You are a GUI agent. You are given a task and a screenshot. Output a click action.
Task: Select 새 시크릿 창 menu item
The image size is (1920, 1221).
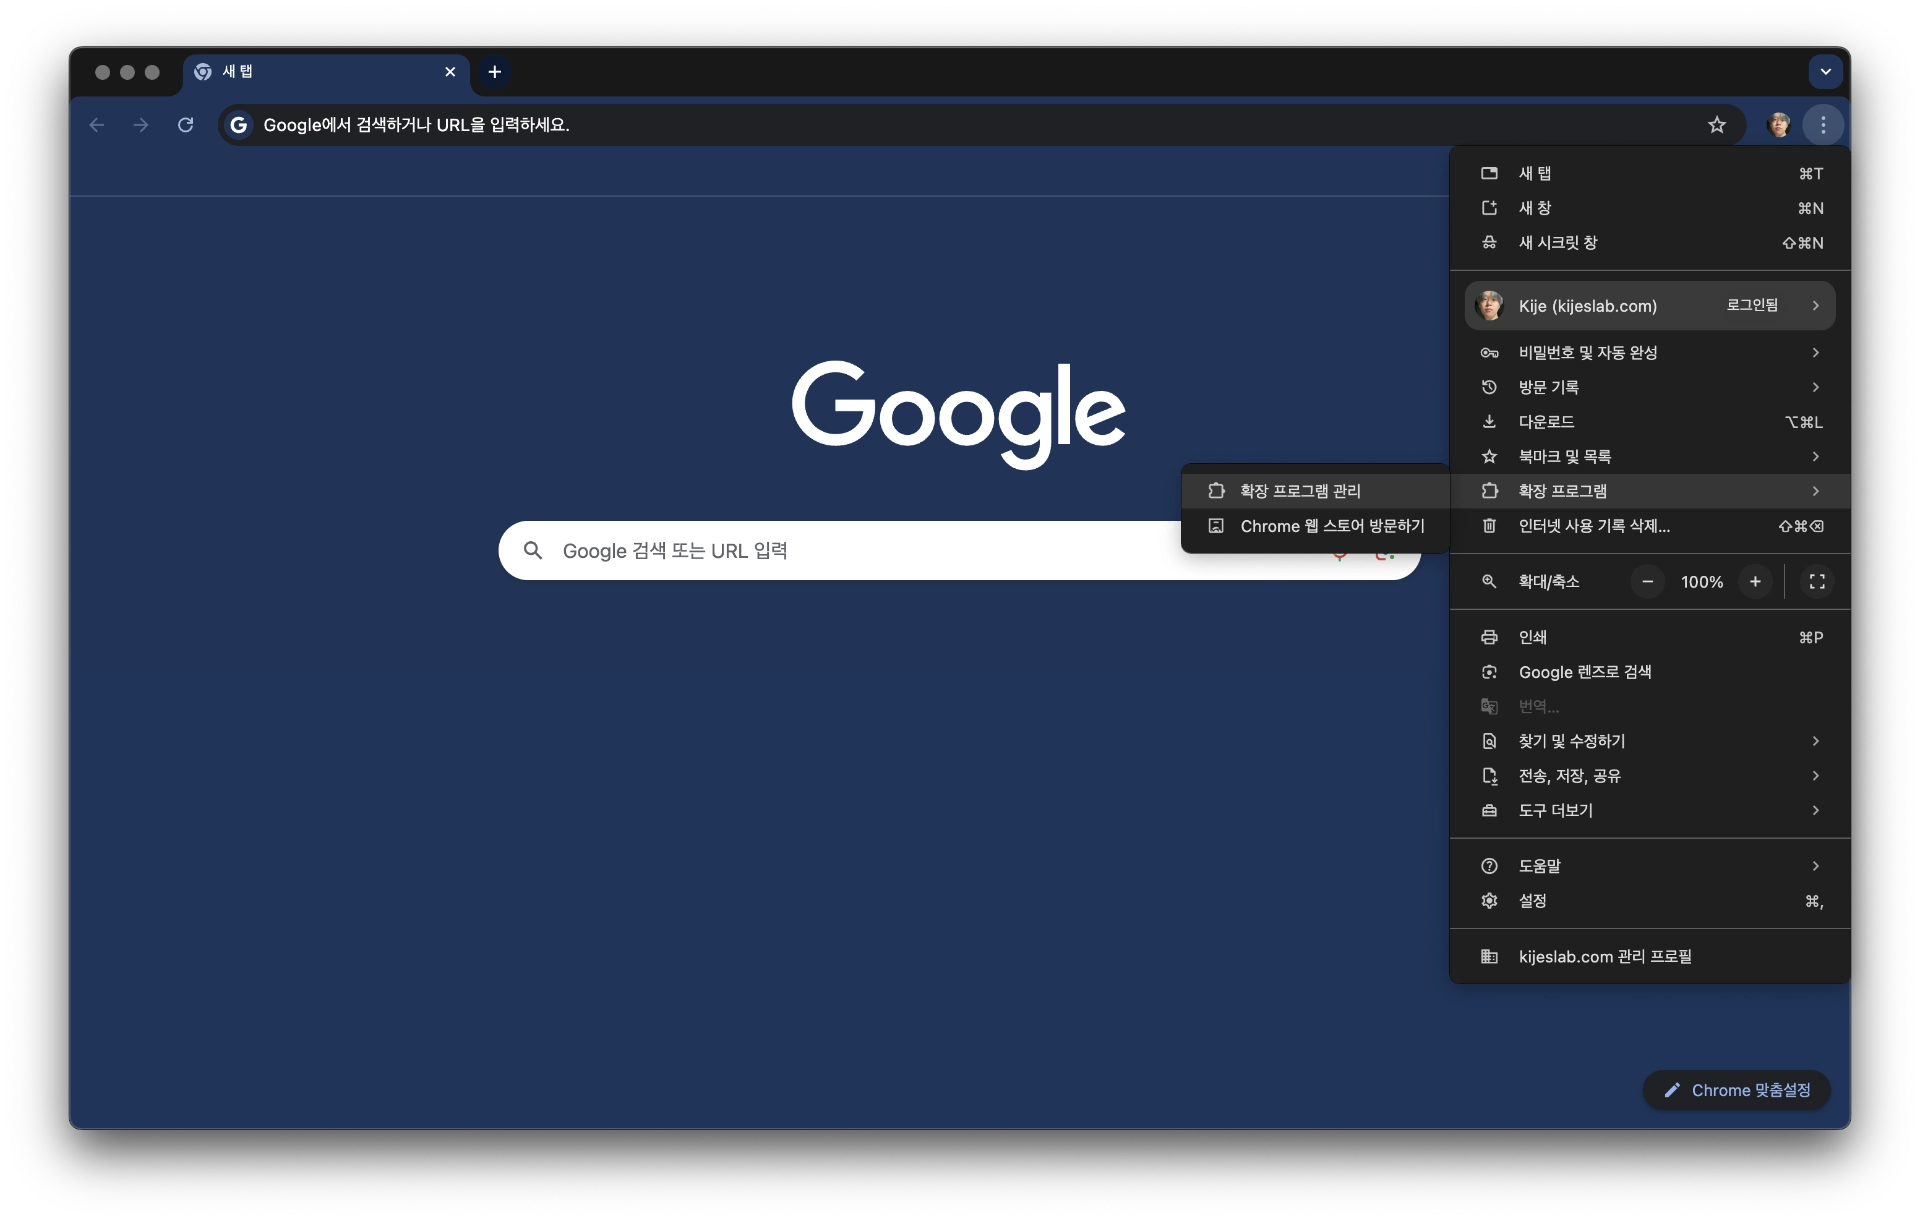click(1556, 242)
